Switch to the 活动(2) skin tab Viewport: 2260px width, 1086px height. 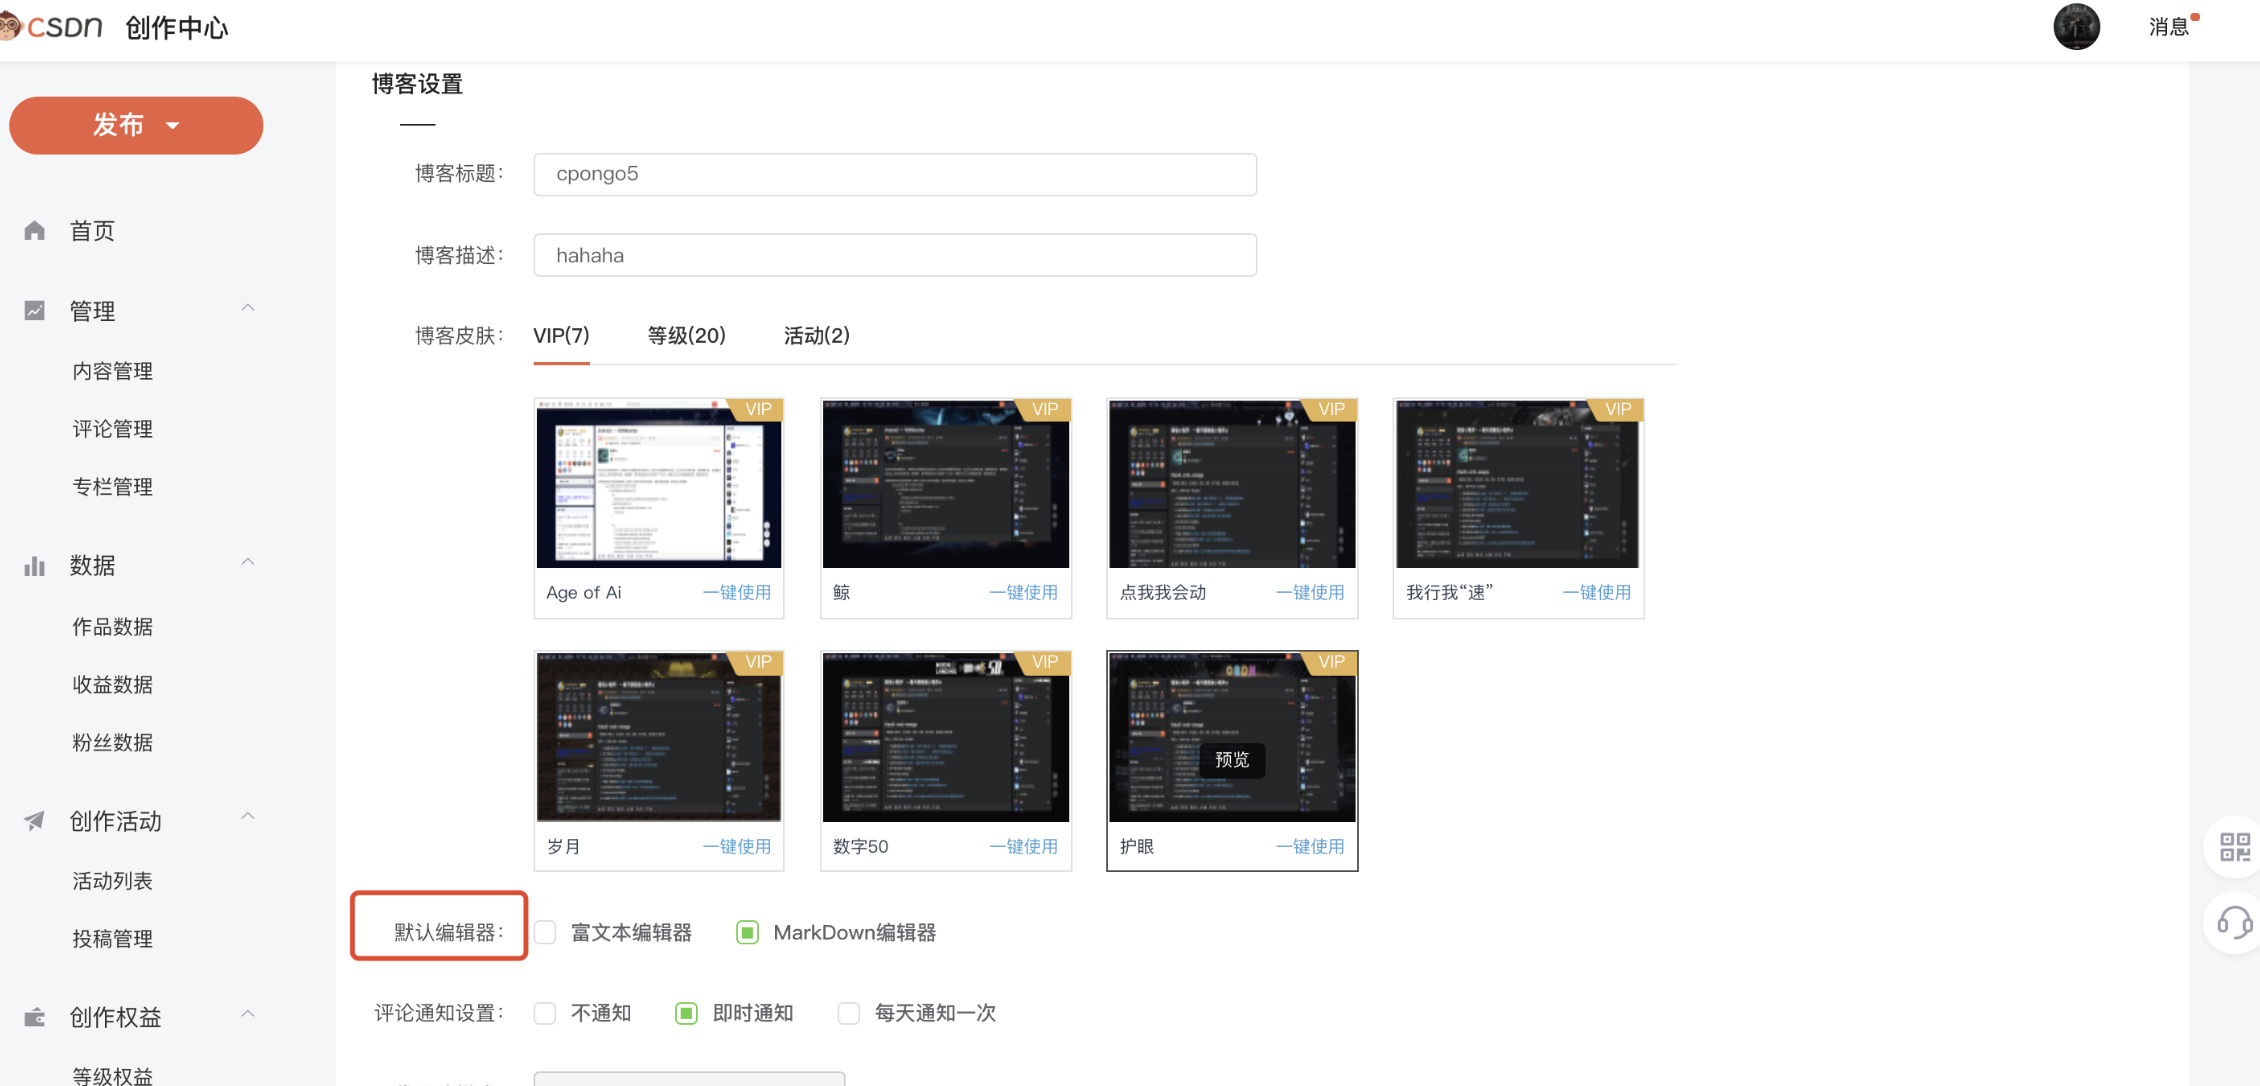[x=815, y=335]
